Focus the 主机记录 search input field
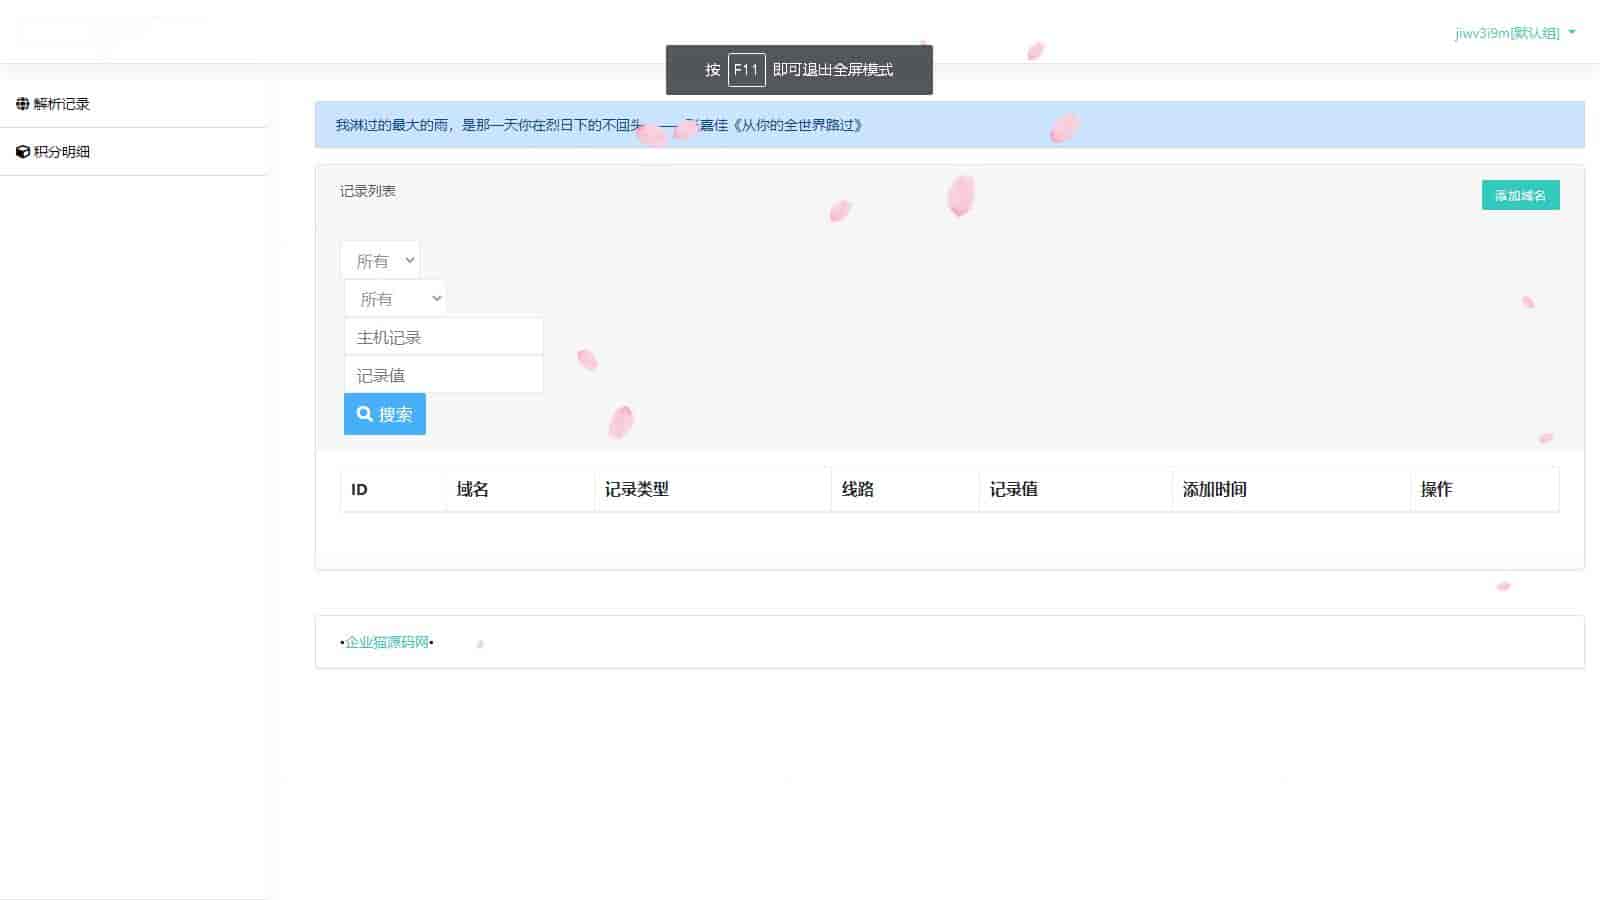 click(443, 337)
